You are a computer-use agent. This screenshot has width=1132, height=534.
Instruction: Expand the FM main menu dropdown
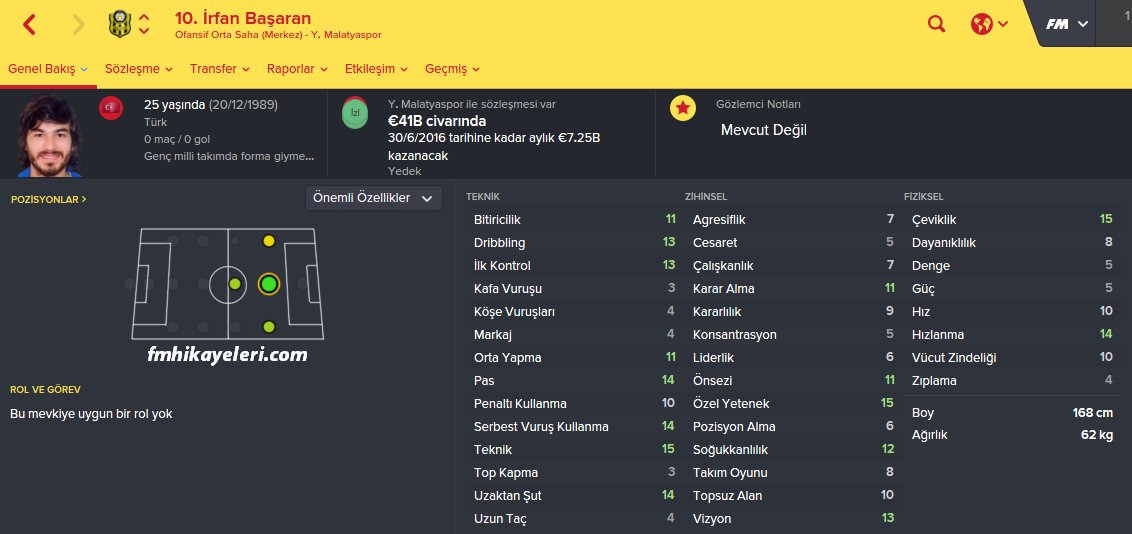coord(1067,24)
